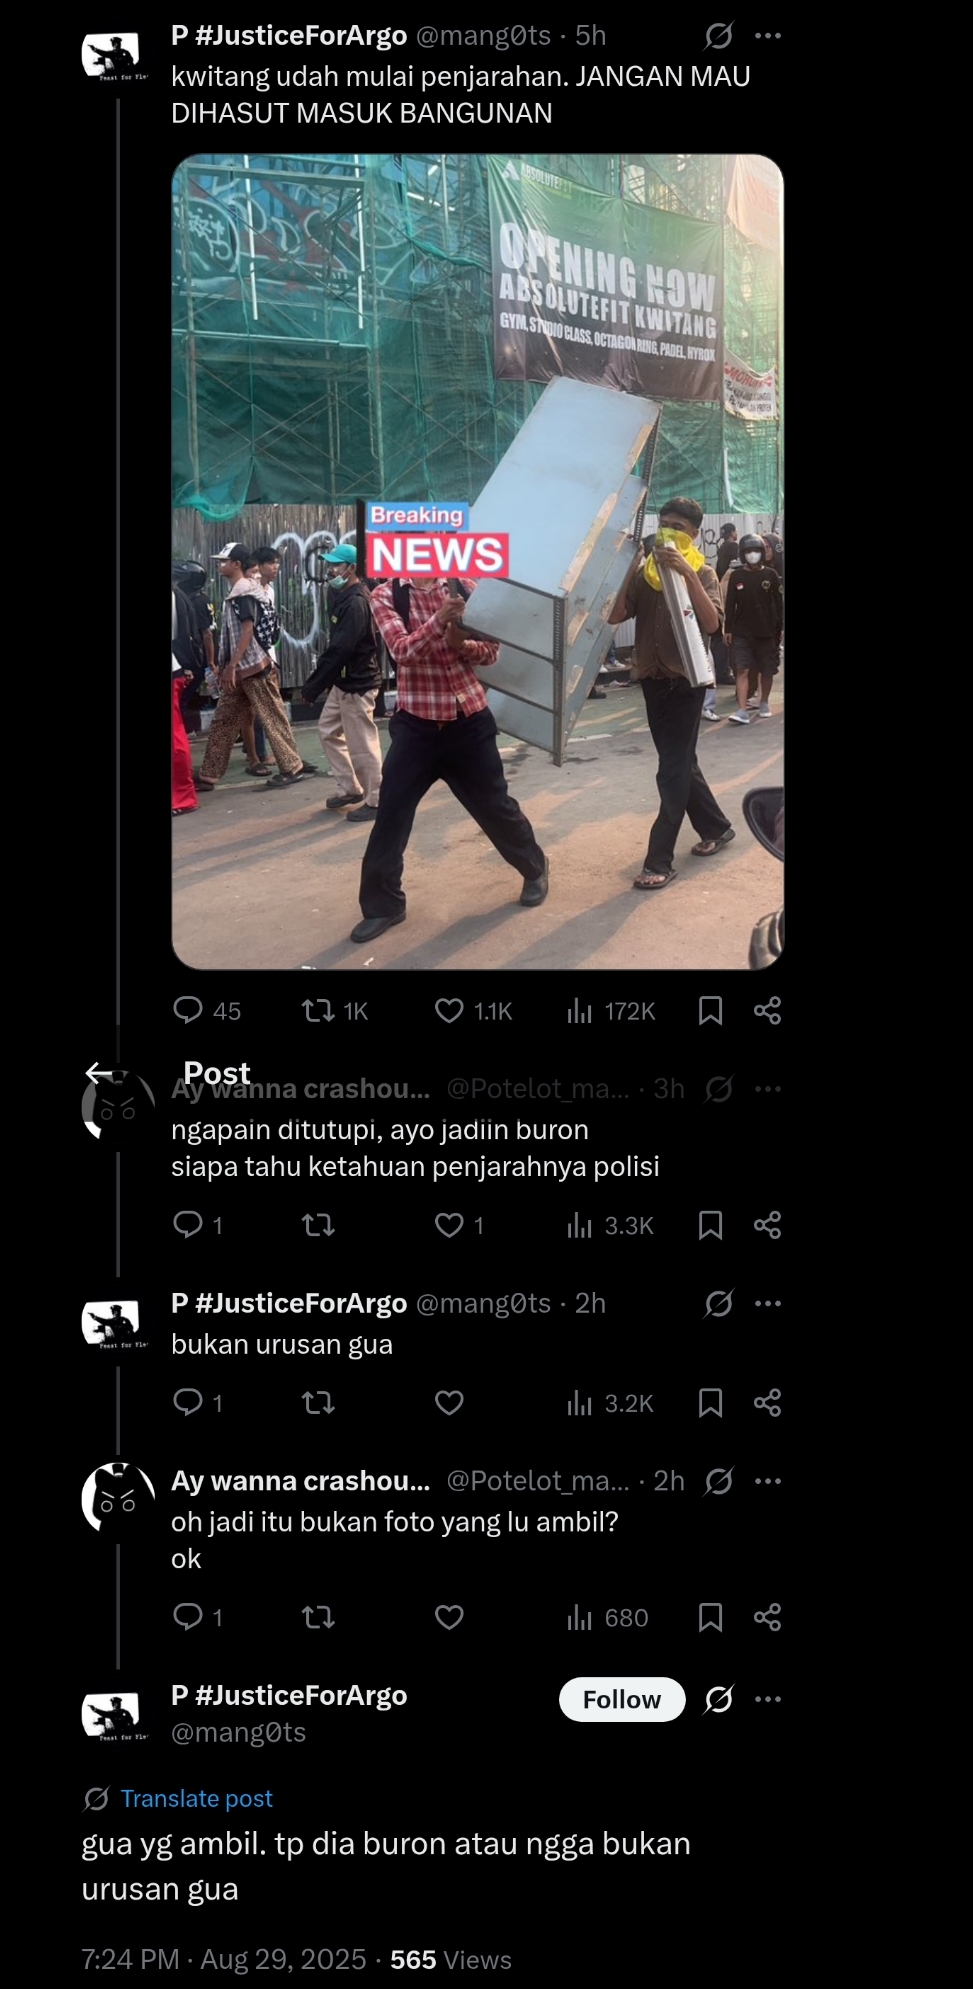Like the reply 'ngapain ditutupi, ayo jadiin buron'
Image resolution: width=973 pixels, height=1989 pixels.
(x=449, y=1225)
